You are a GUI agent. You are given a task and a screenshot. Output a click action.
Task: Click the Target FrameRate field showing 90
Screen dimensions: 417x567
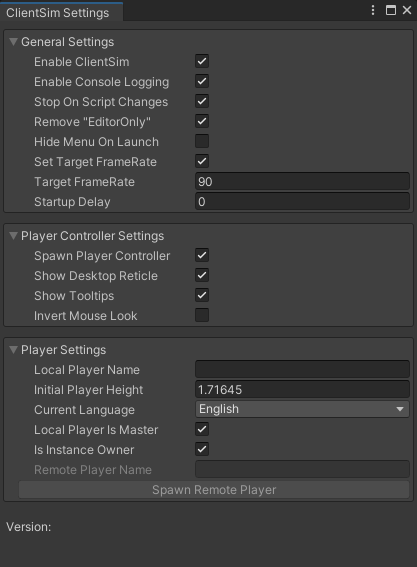pyautogui.click(x=302, y=182)
